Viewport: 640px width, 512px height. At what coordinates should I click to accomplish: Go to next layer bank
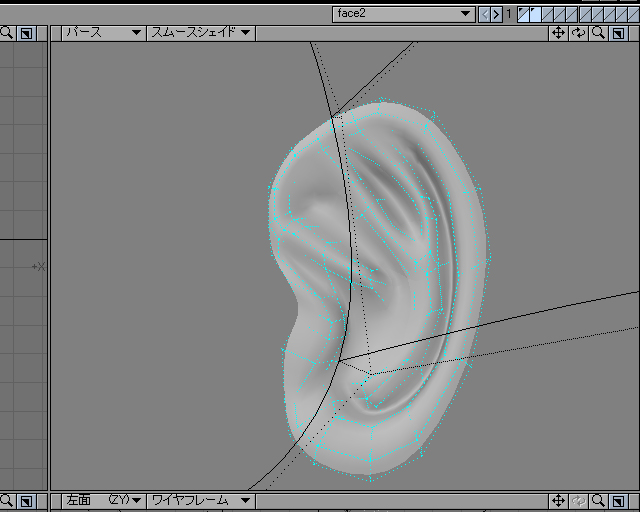tap(497, 14)
